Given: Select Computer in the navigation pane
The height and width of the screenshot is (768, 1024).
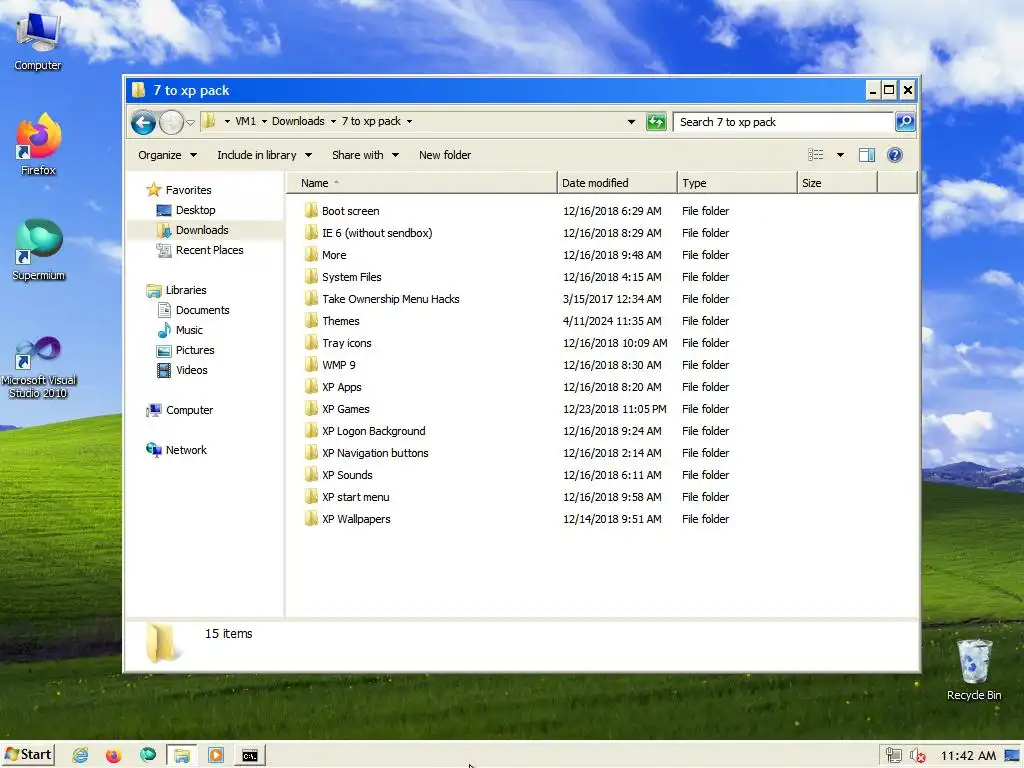Looking at the screenshot, I should [189, 410].
